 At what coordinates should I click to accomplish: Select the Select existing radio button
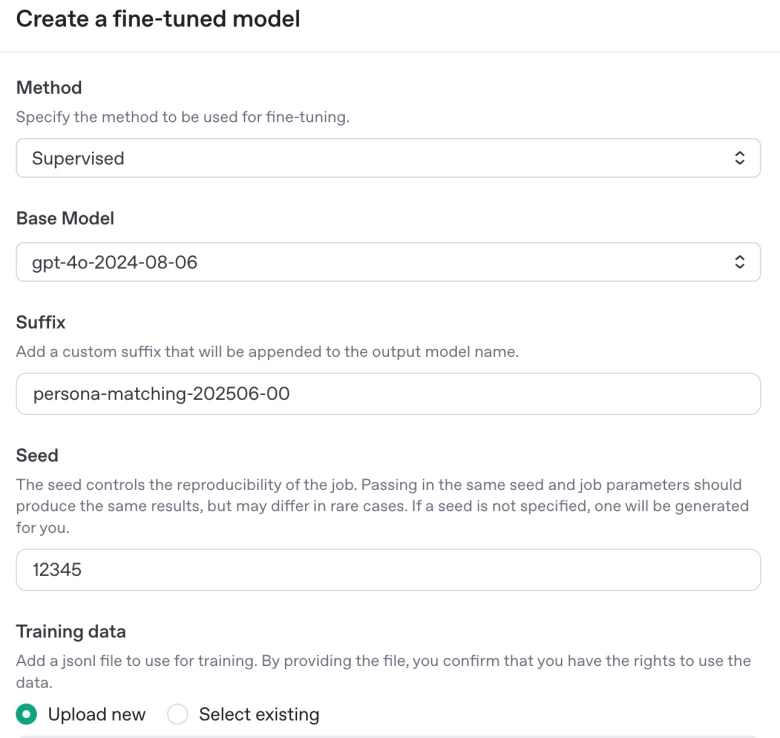coord(178,714)
